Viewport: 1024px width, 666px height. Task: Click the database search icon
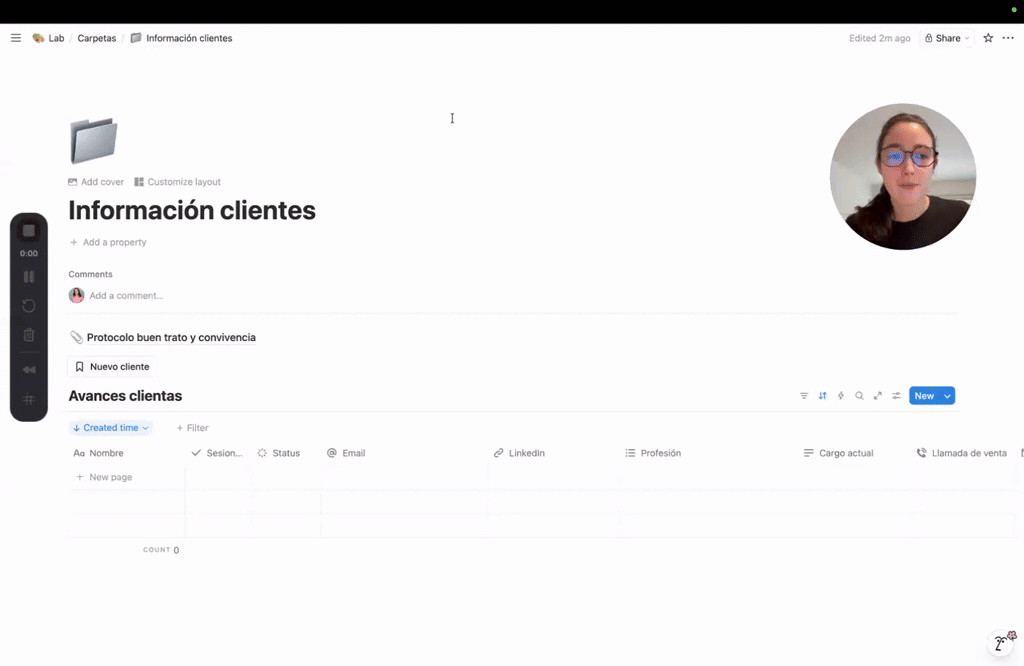[859, 396]
